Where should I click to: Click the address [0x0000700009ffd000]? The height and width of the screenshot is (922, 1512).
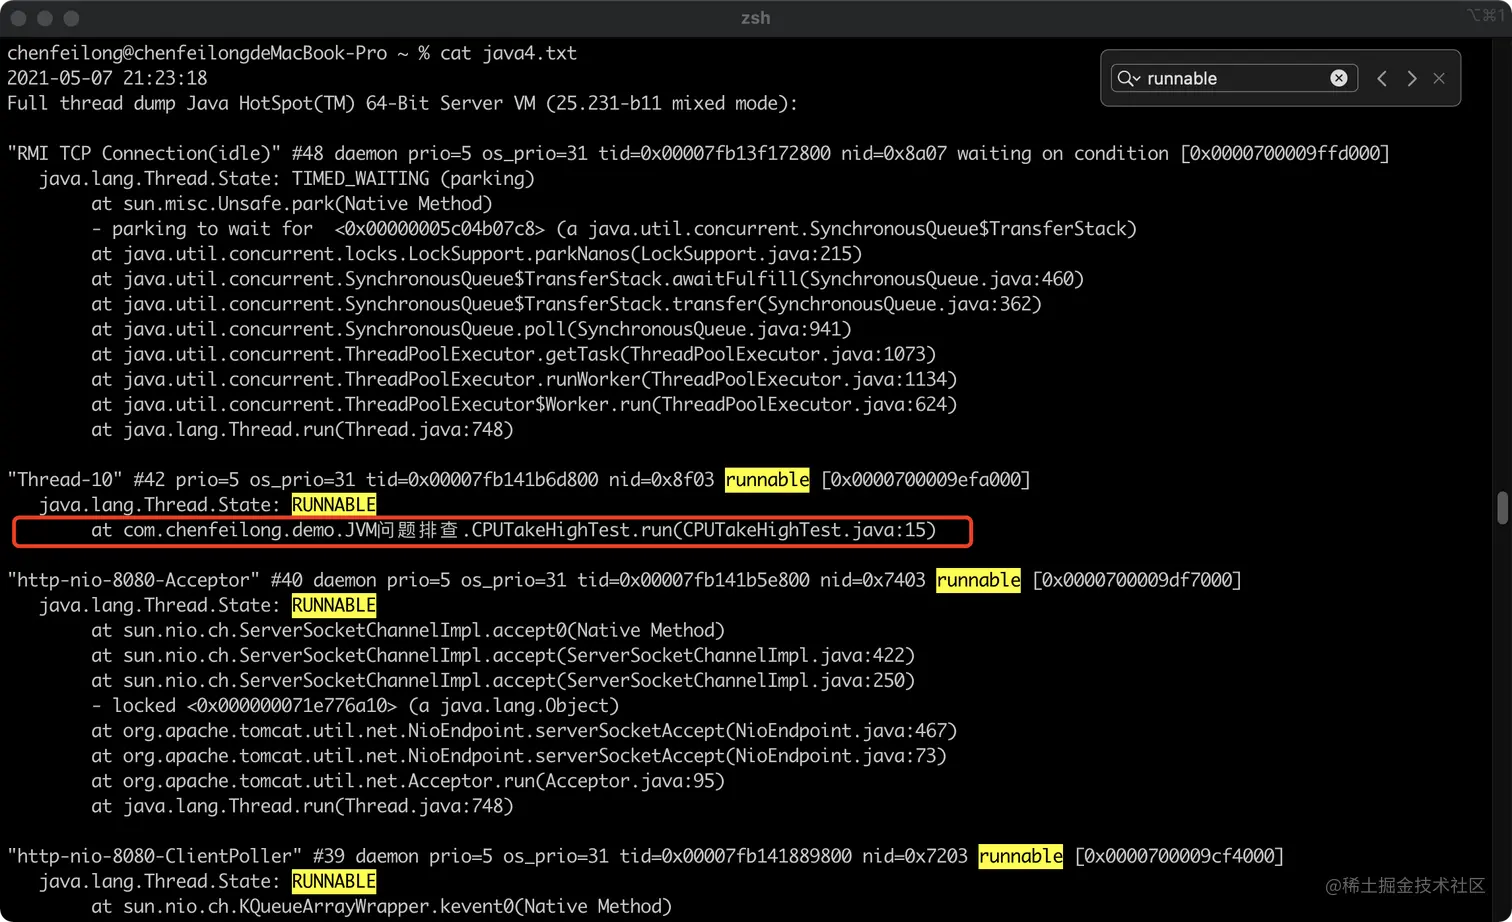coord(1285,153)
